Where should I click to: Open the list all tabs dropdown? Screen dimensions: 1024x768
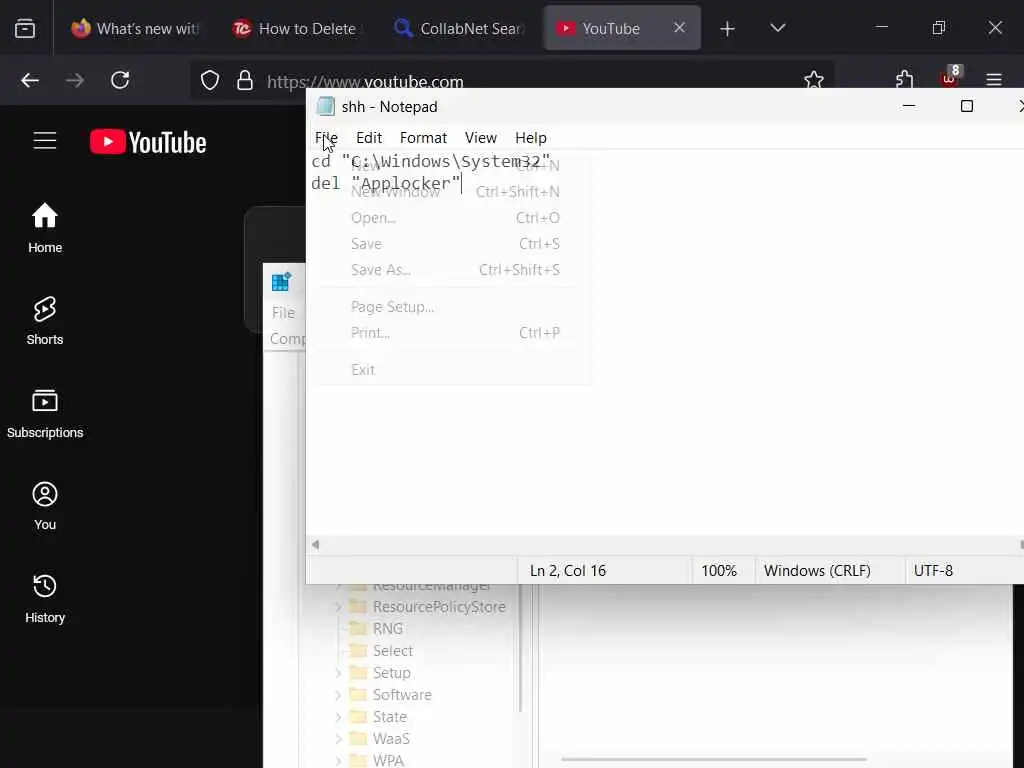click(777, 28)
